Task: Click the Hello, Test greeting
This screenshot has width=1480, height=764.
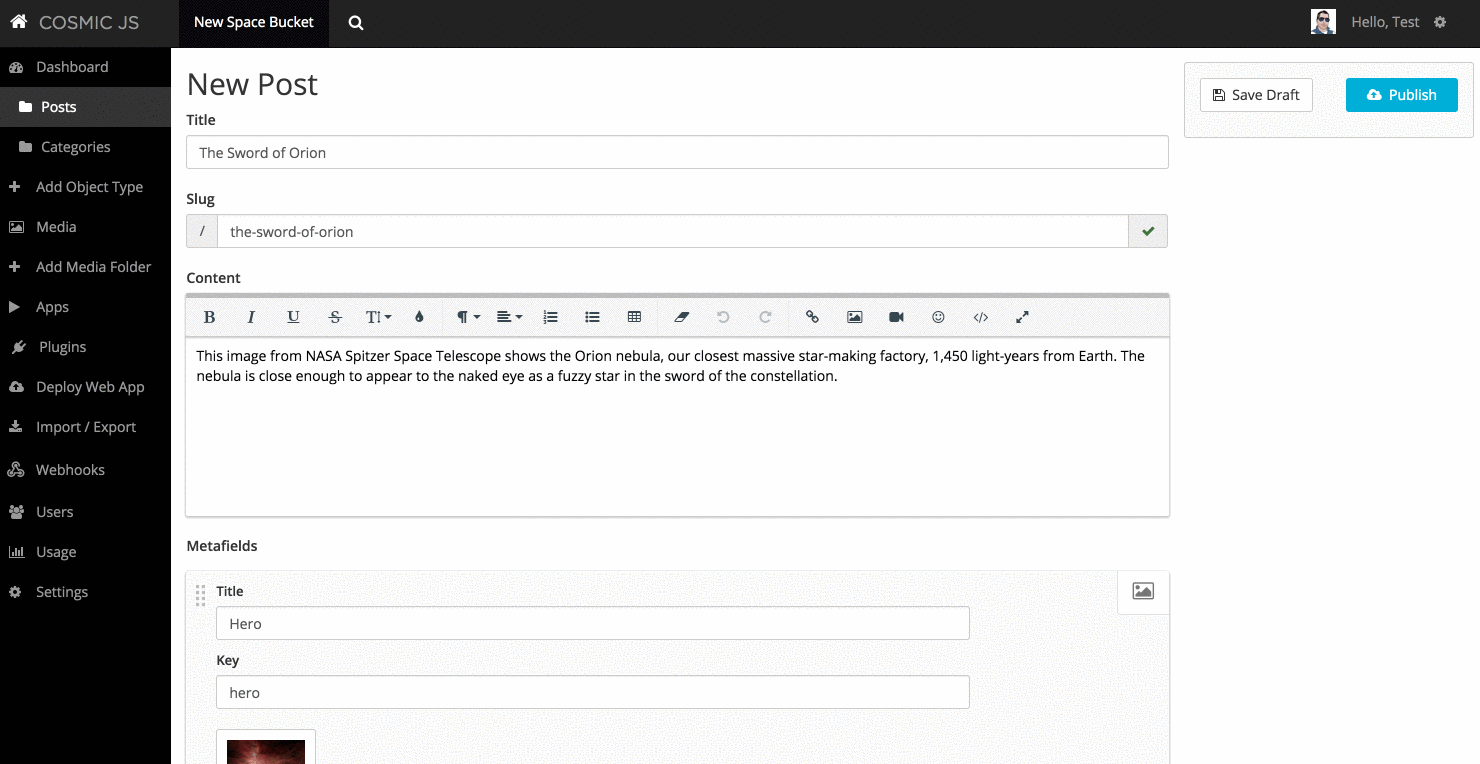Action: click(x=1385, y=22)
